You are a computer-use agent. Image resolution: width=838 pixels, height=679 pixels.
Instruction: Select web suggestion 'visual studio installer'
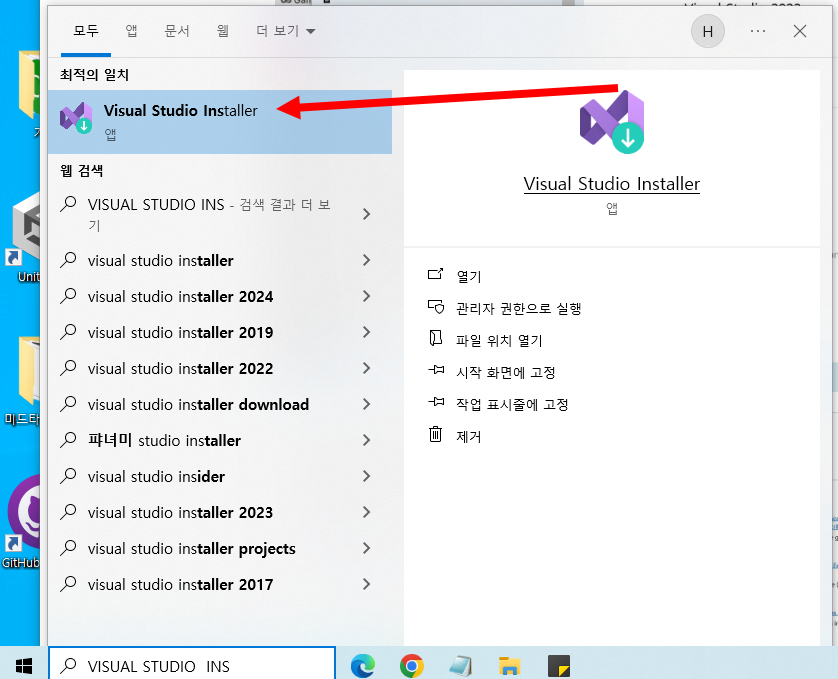pyautogui.click(x=160, y=260)
